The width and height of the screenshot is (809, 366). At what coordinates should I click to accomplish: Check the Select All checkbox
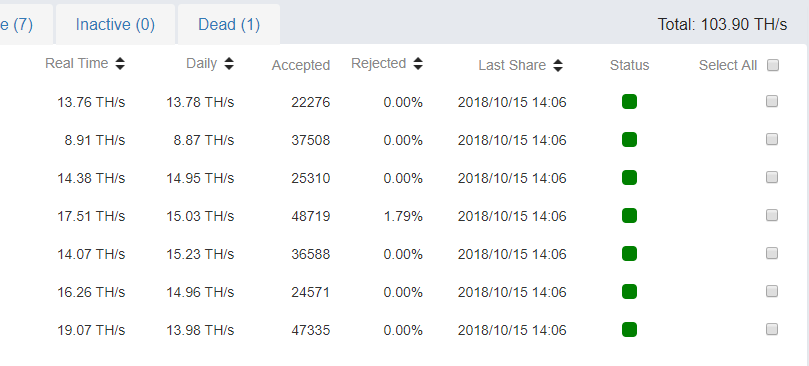pos(772,65)
